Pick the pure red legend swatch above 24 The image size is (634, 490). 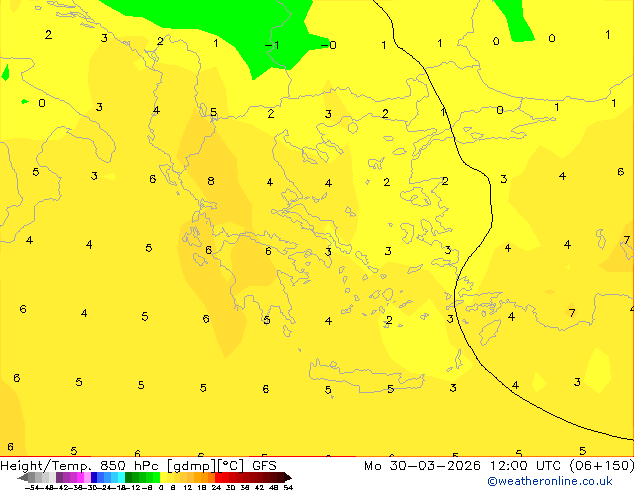(218, 477)
